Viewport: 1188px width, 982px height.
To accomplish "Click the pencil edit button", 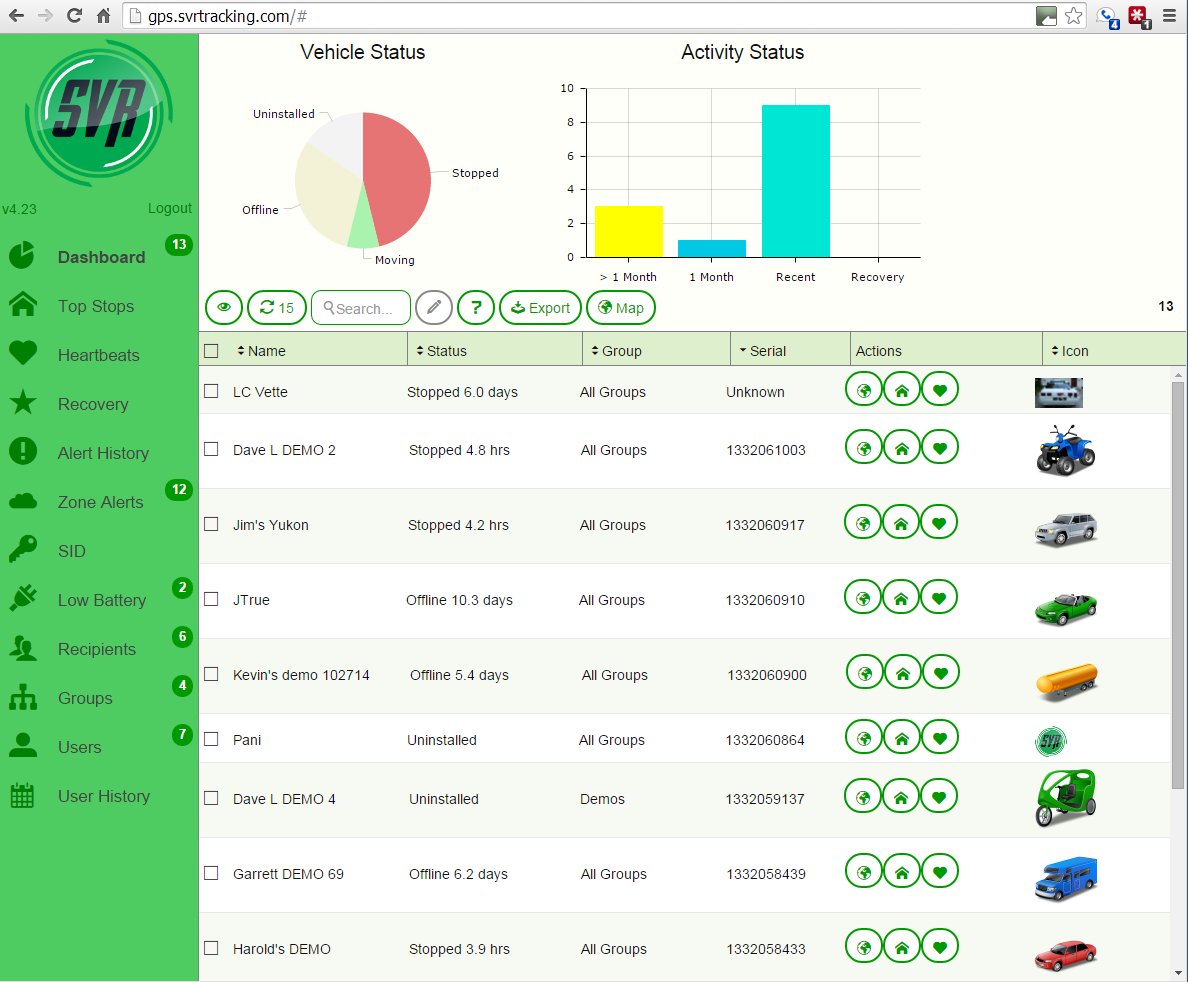I will 434,308.
